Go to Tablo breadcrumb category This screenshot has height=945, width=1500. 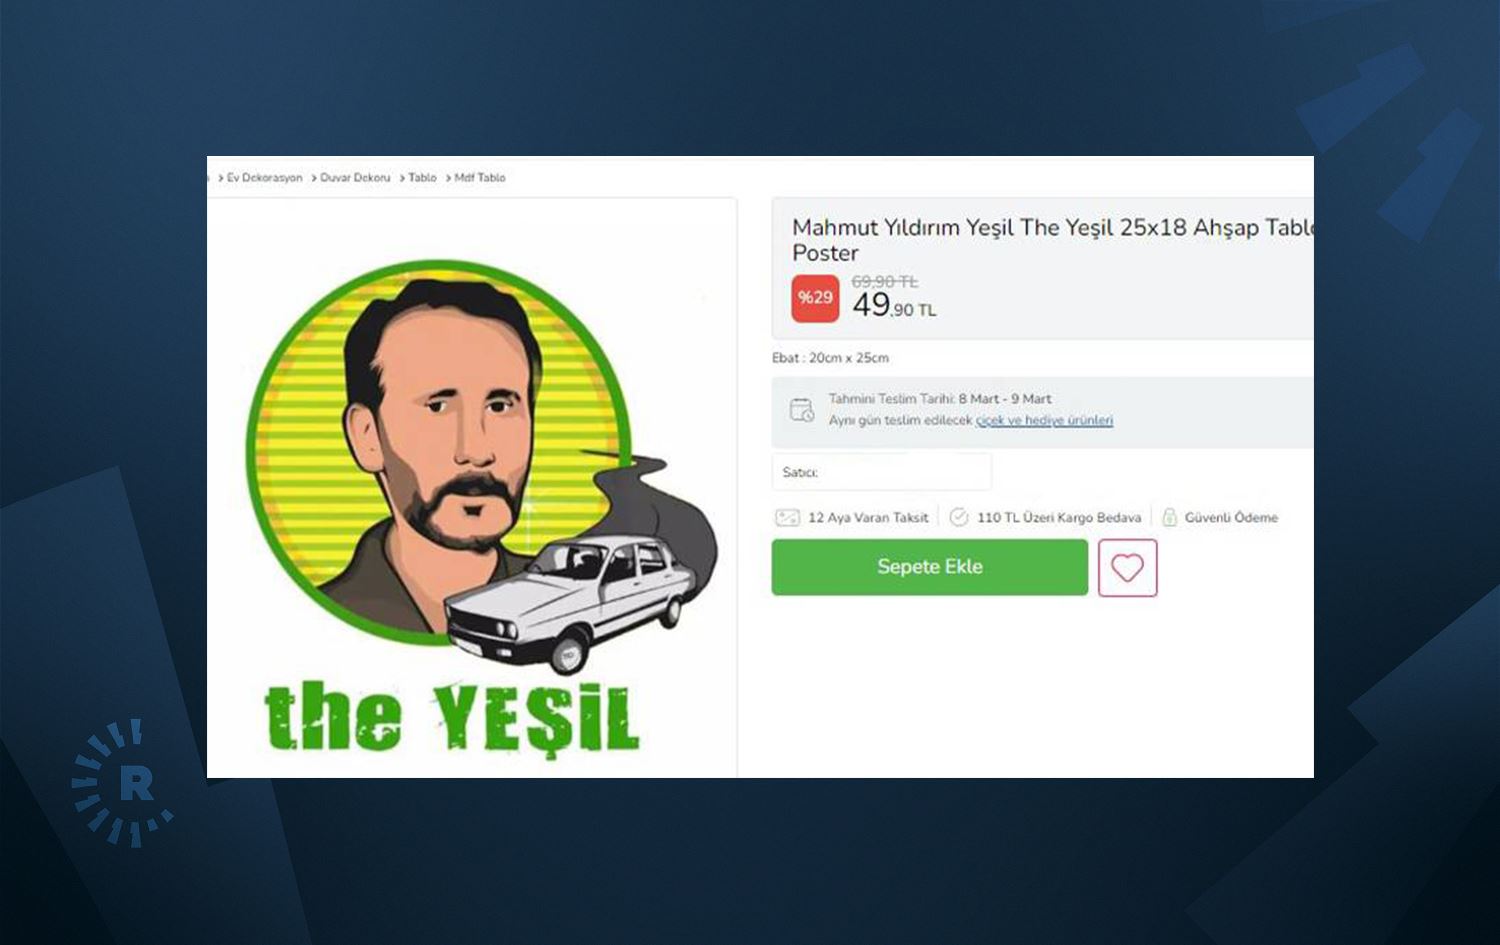pyautogui.click(x=422, y=178)
